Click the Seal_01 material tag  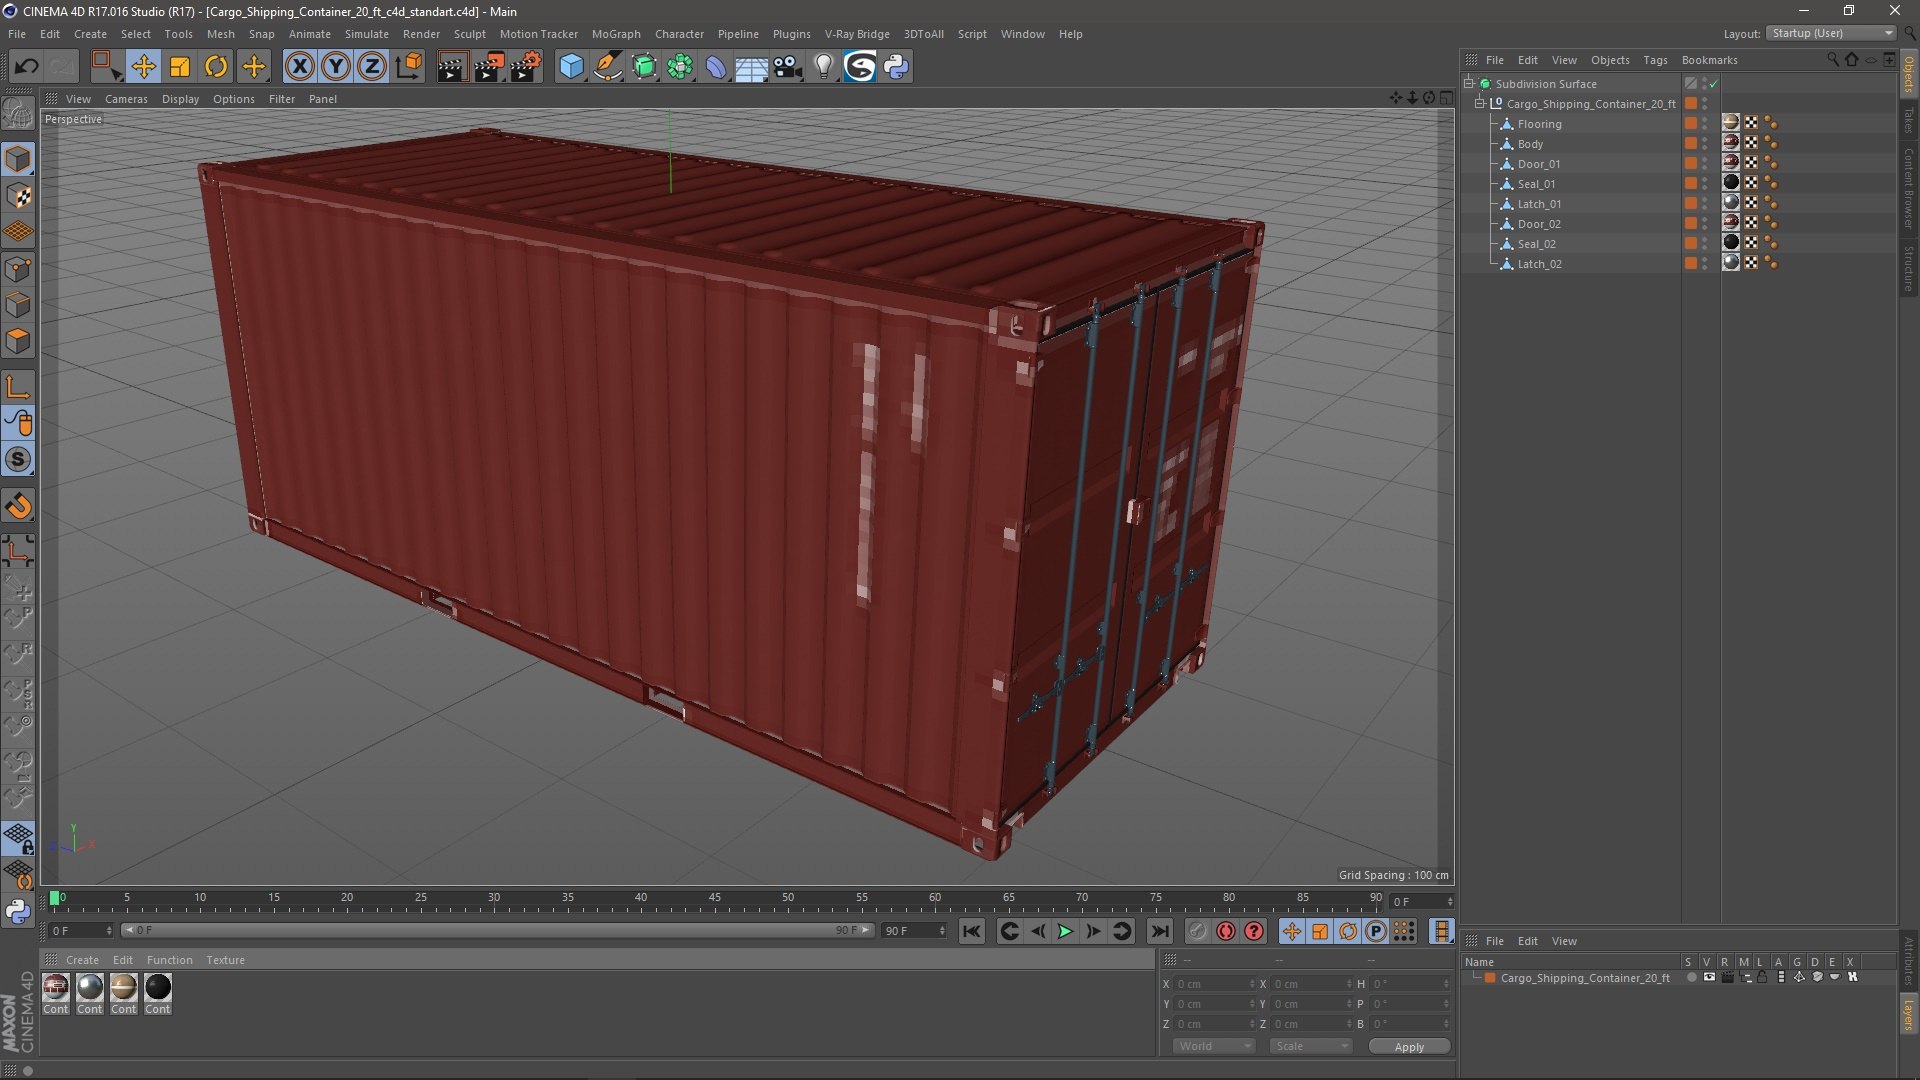click(x=1731, y=183)
